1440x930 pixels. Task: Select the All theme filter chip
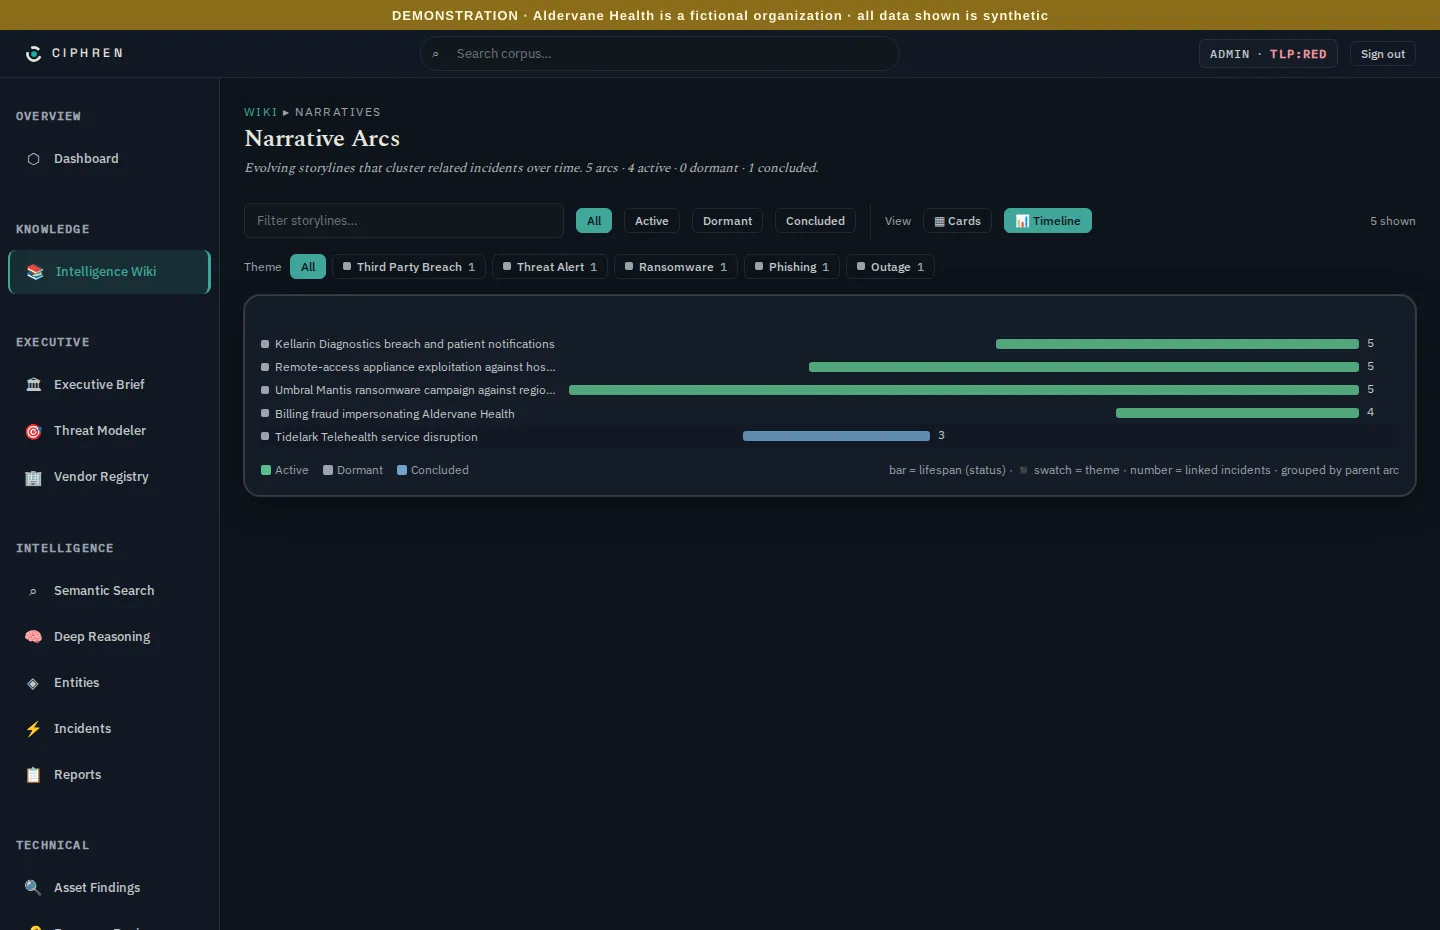click(308, 267)
